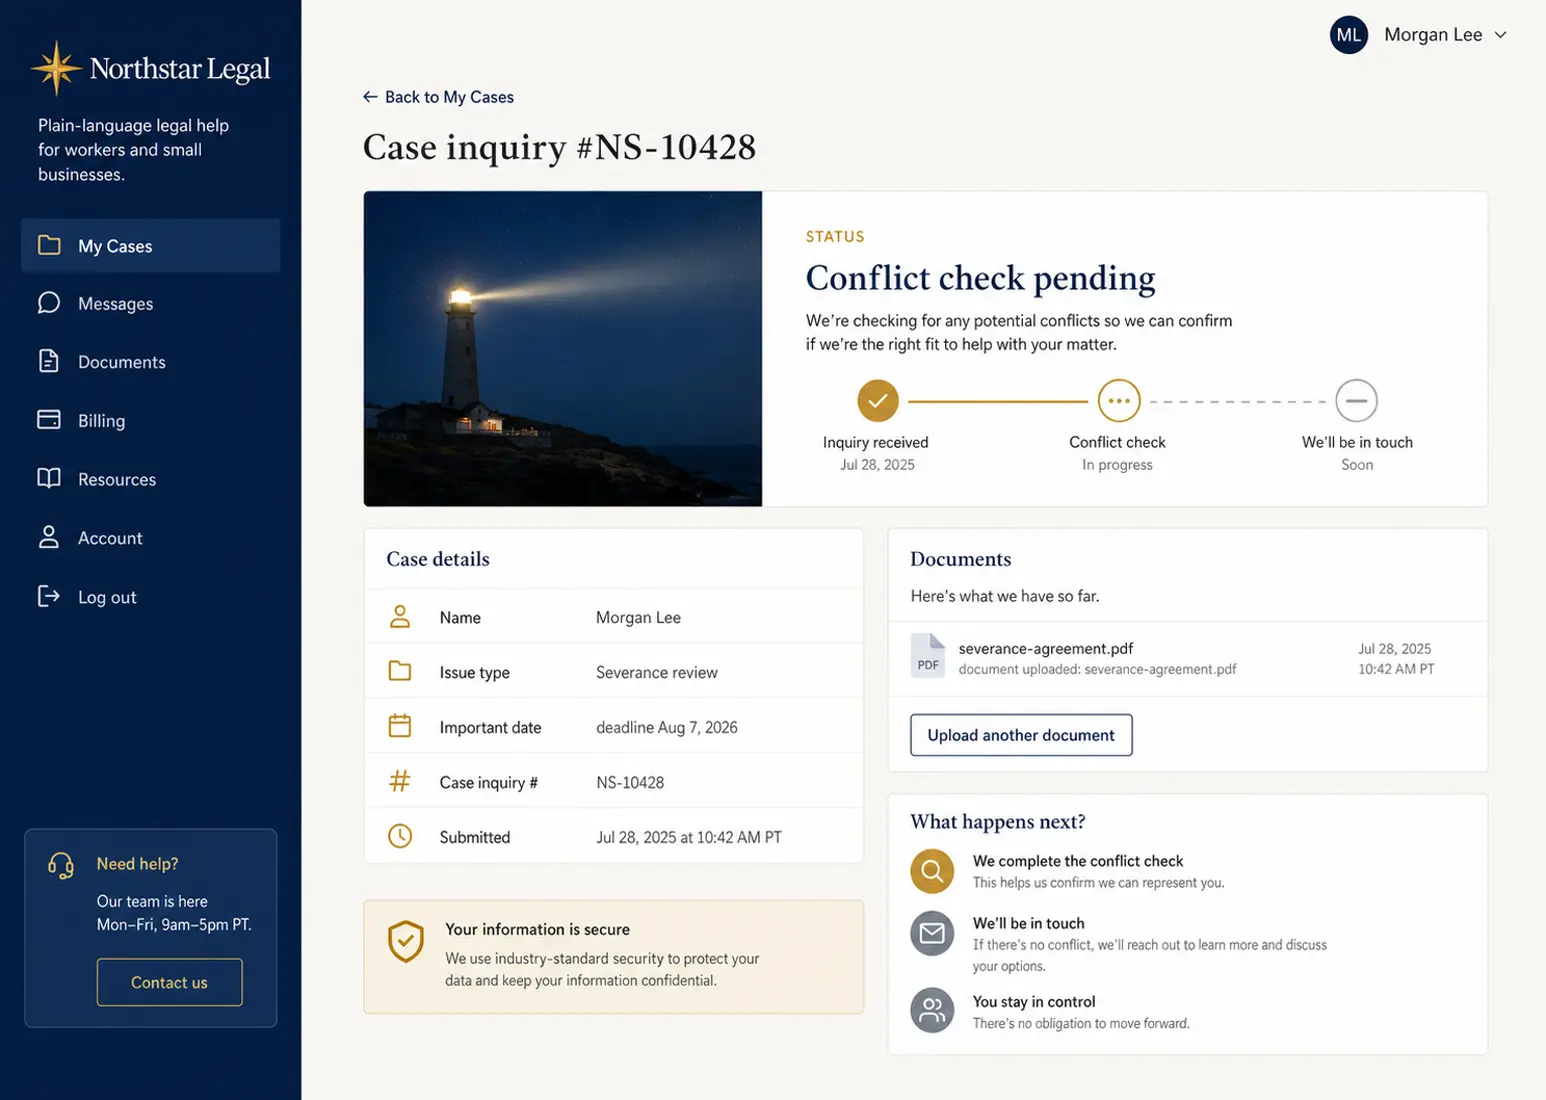Click the security shield icon

coord(406,942)
